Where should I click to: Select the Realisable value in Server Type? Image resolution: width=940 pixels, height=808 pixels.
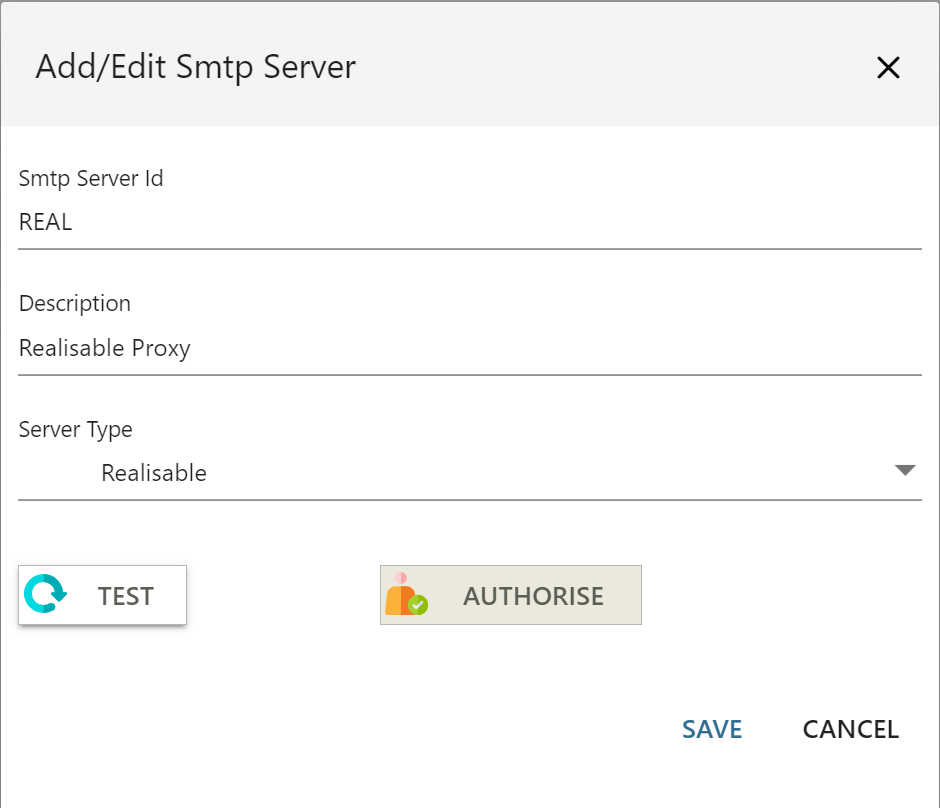click(x=154, y=473)
